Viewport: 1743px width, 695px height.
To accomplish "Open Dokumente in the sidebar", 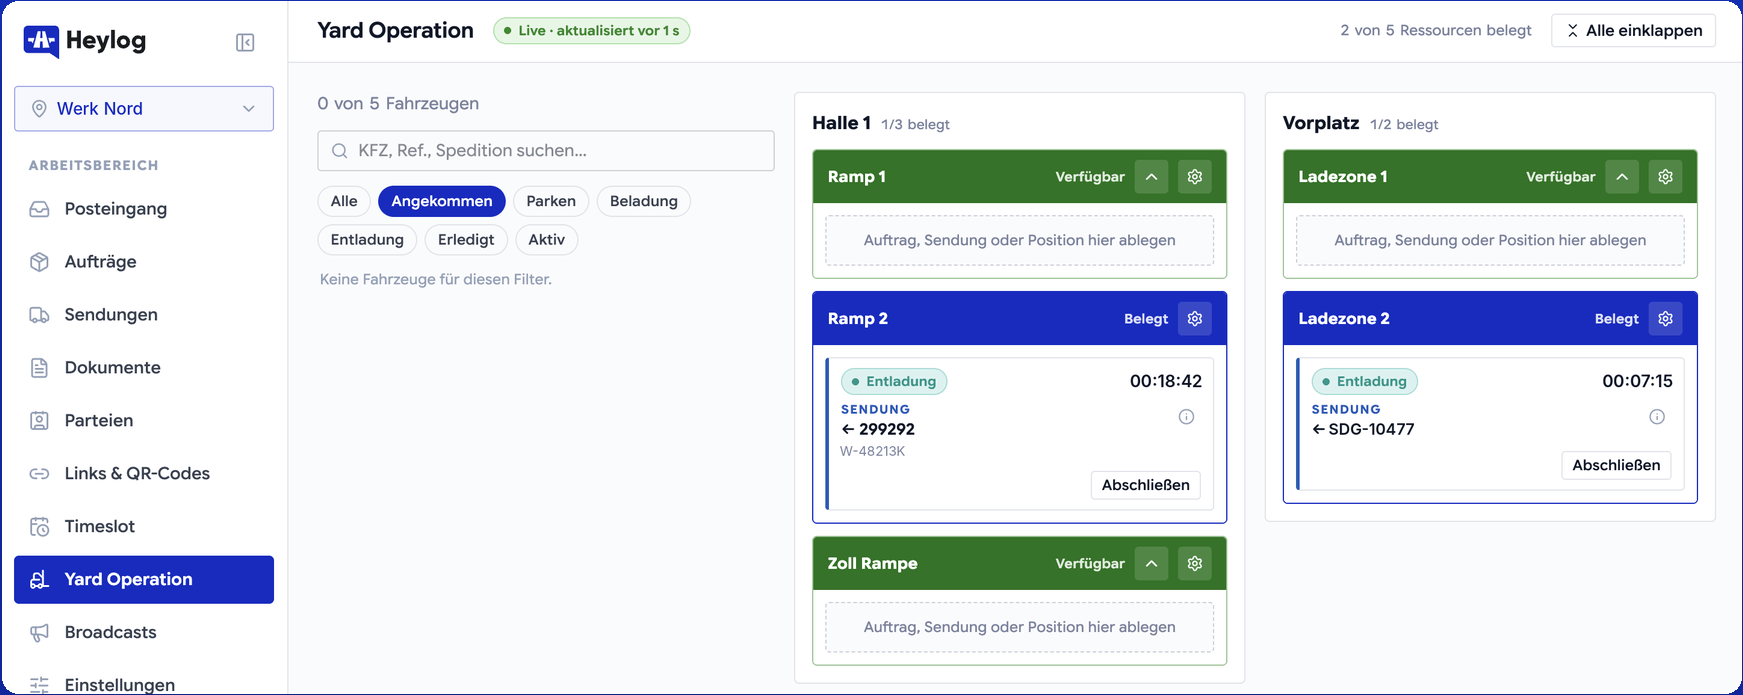I will [x=144, y=368].
